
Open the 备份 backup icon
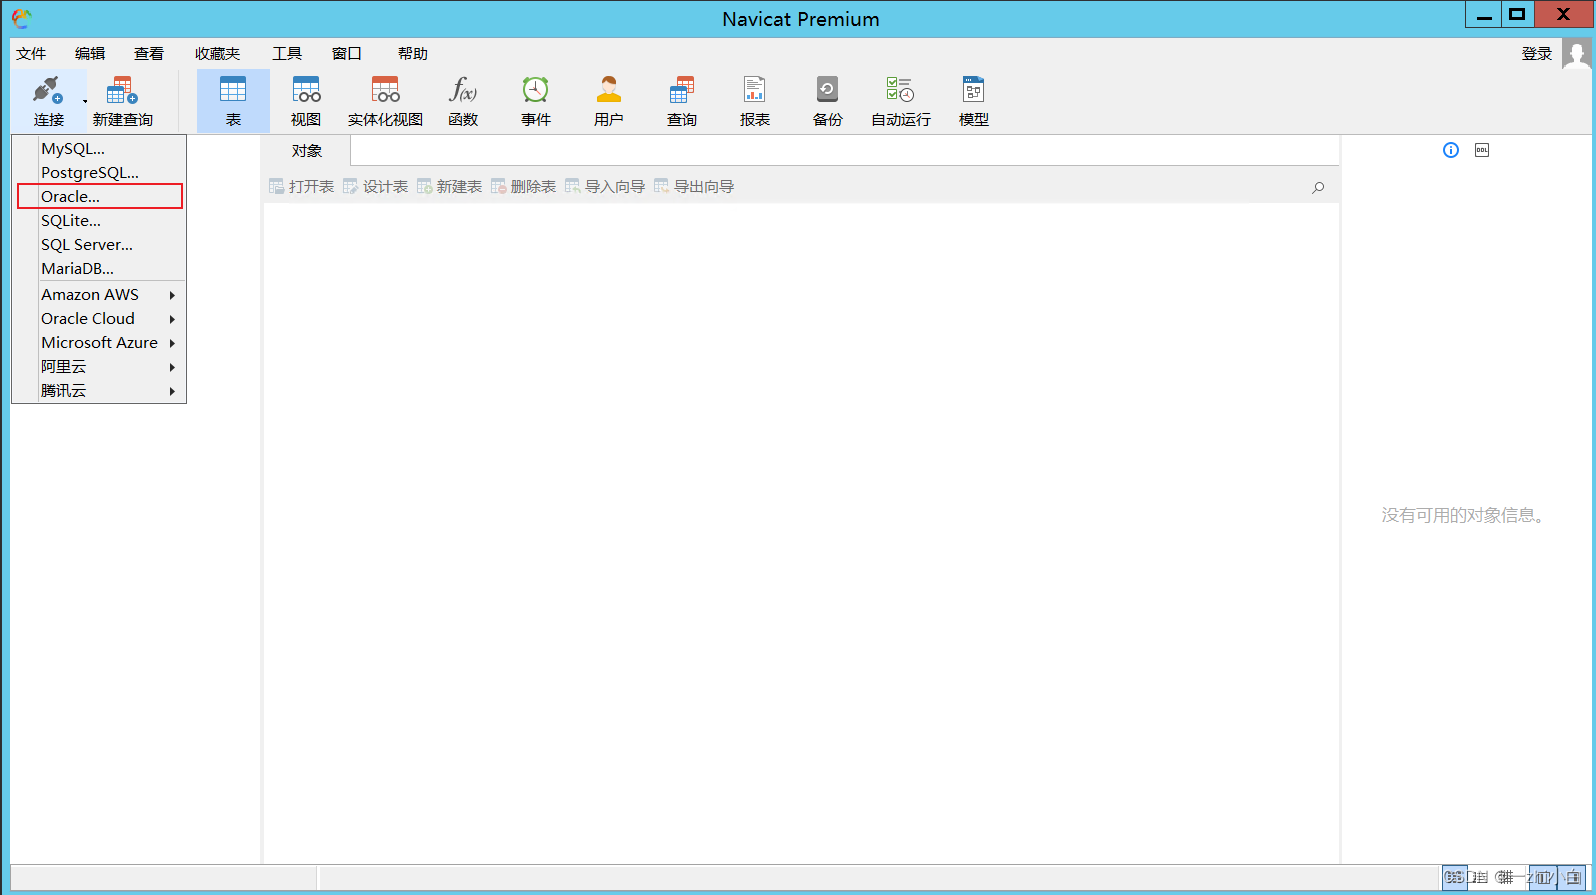pos(827,90)
